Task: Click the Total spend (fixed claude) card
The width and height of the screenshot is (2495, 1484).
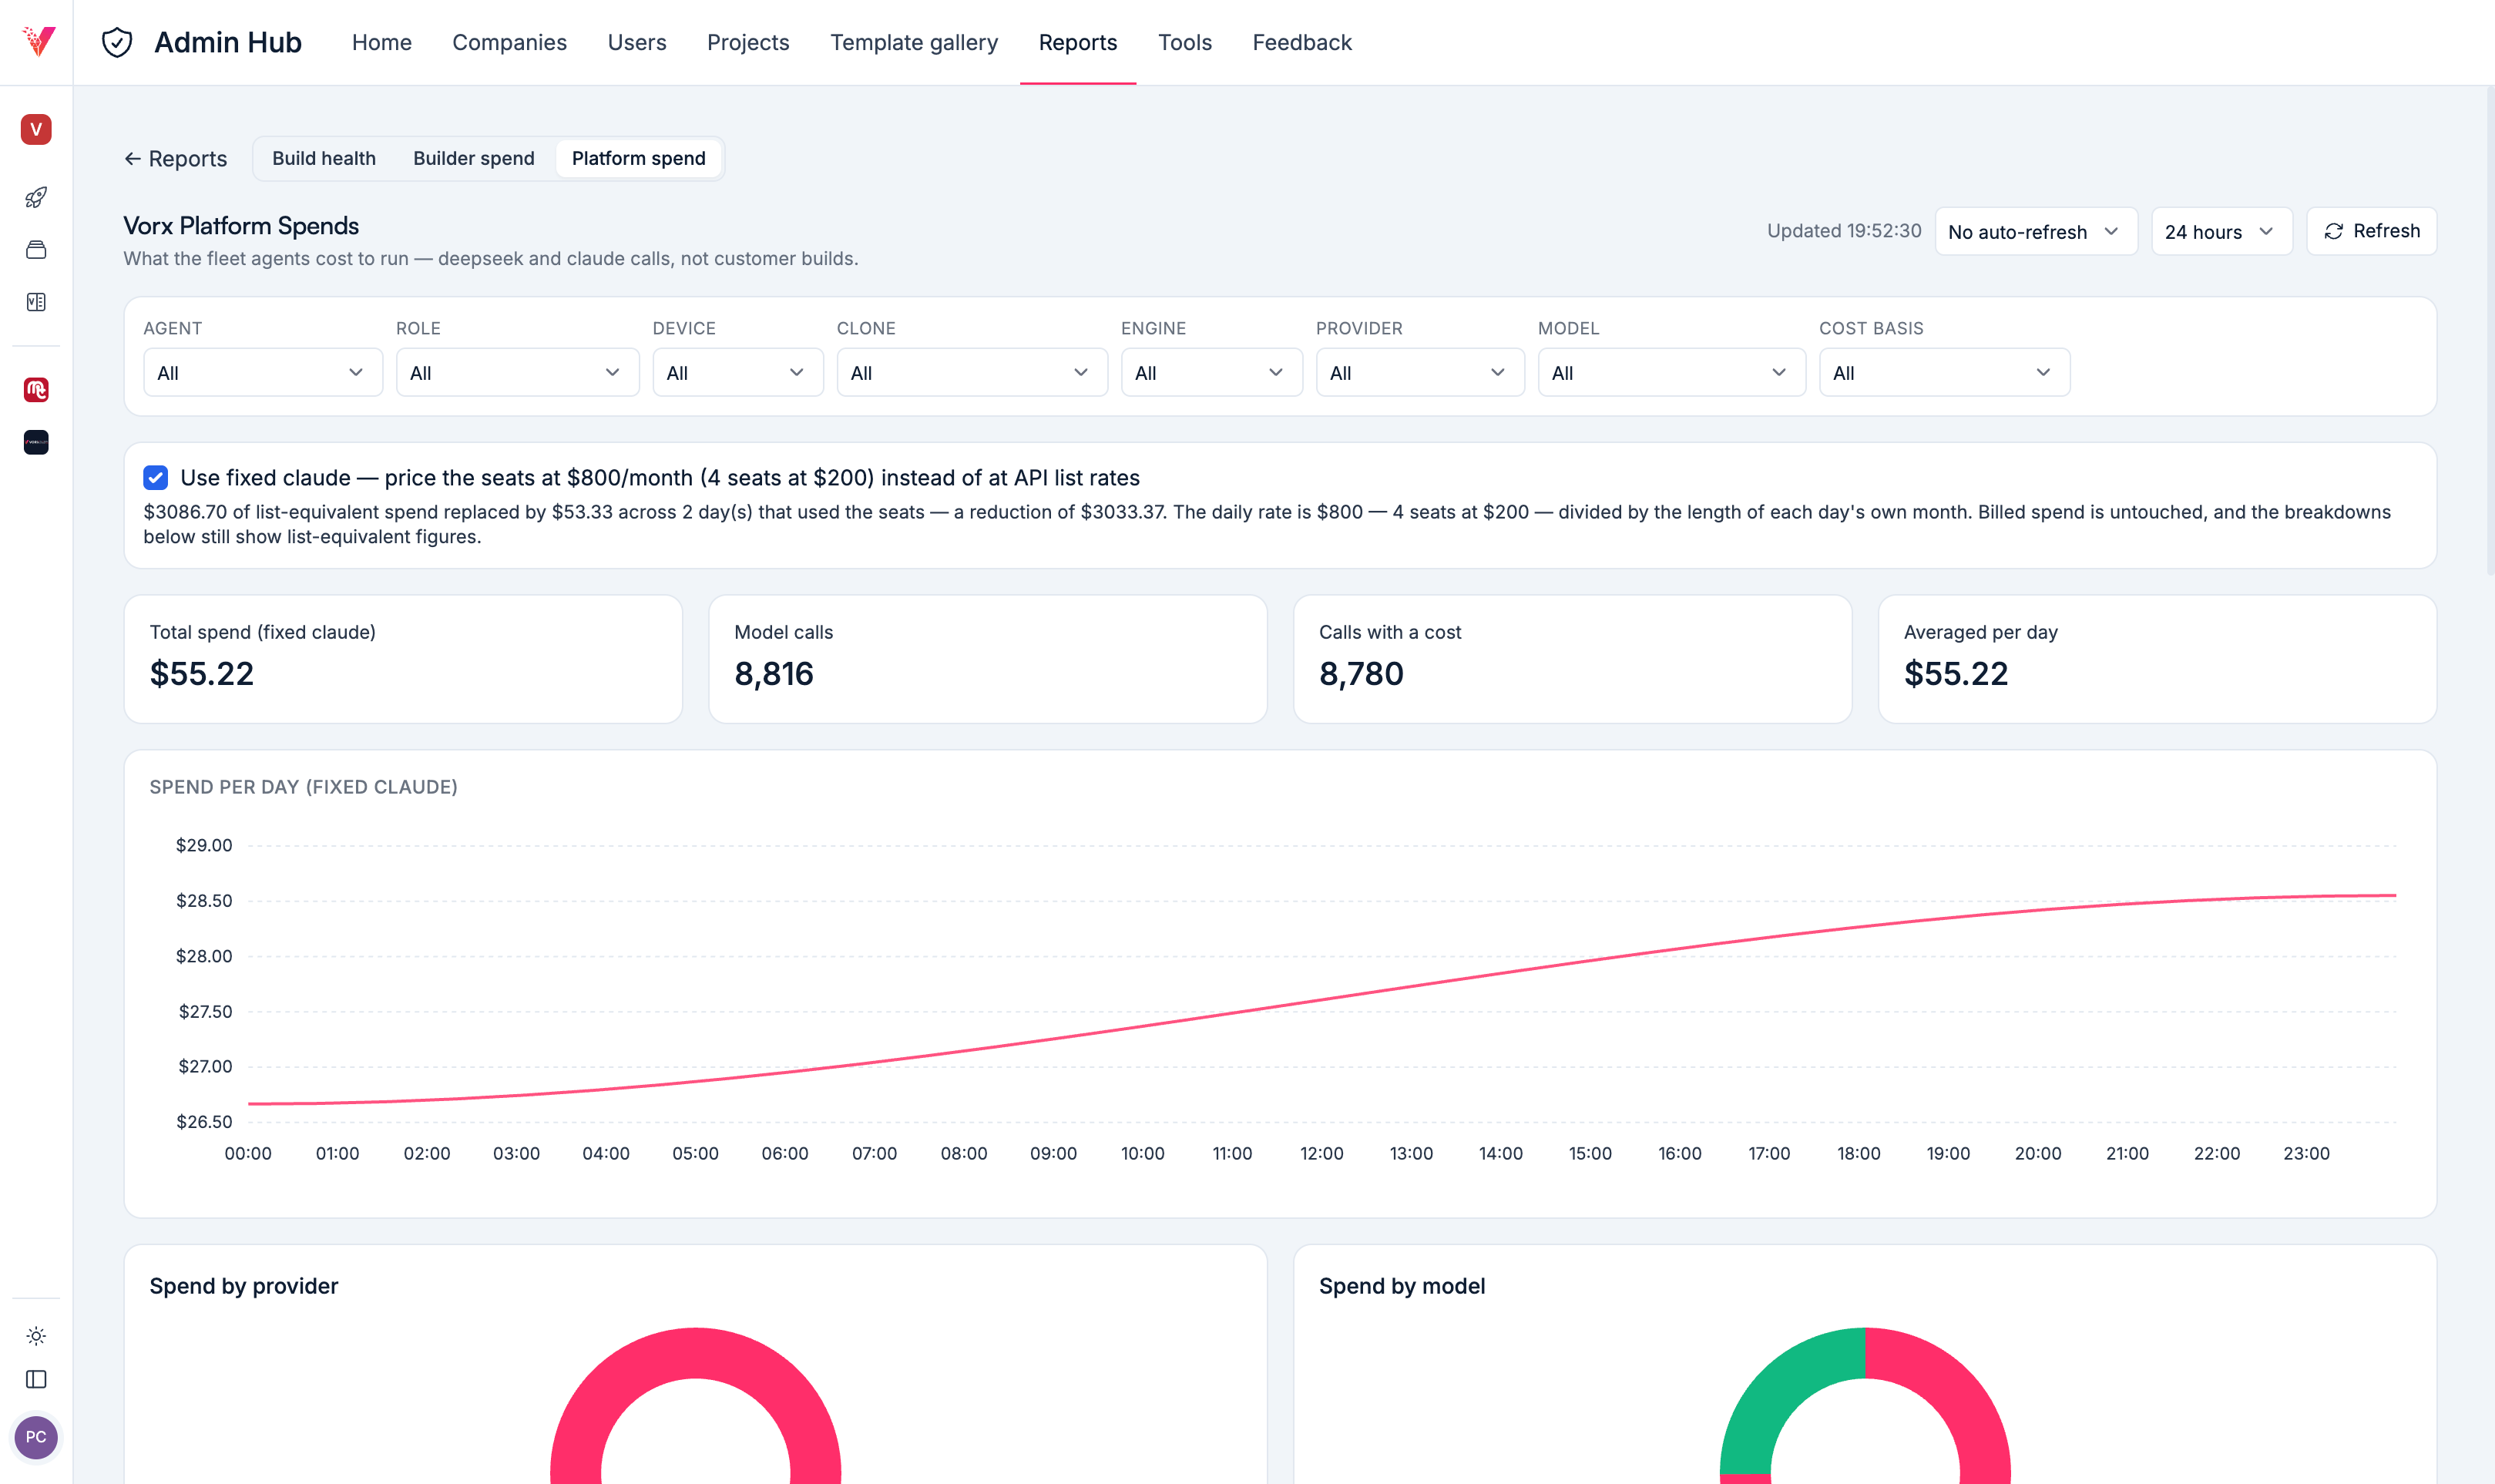Action: 403,659
